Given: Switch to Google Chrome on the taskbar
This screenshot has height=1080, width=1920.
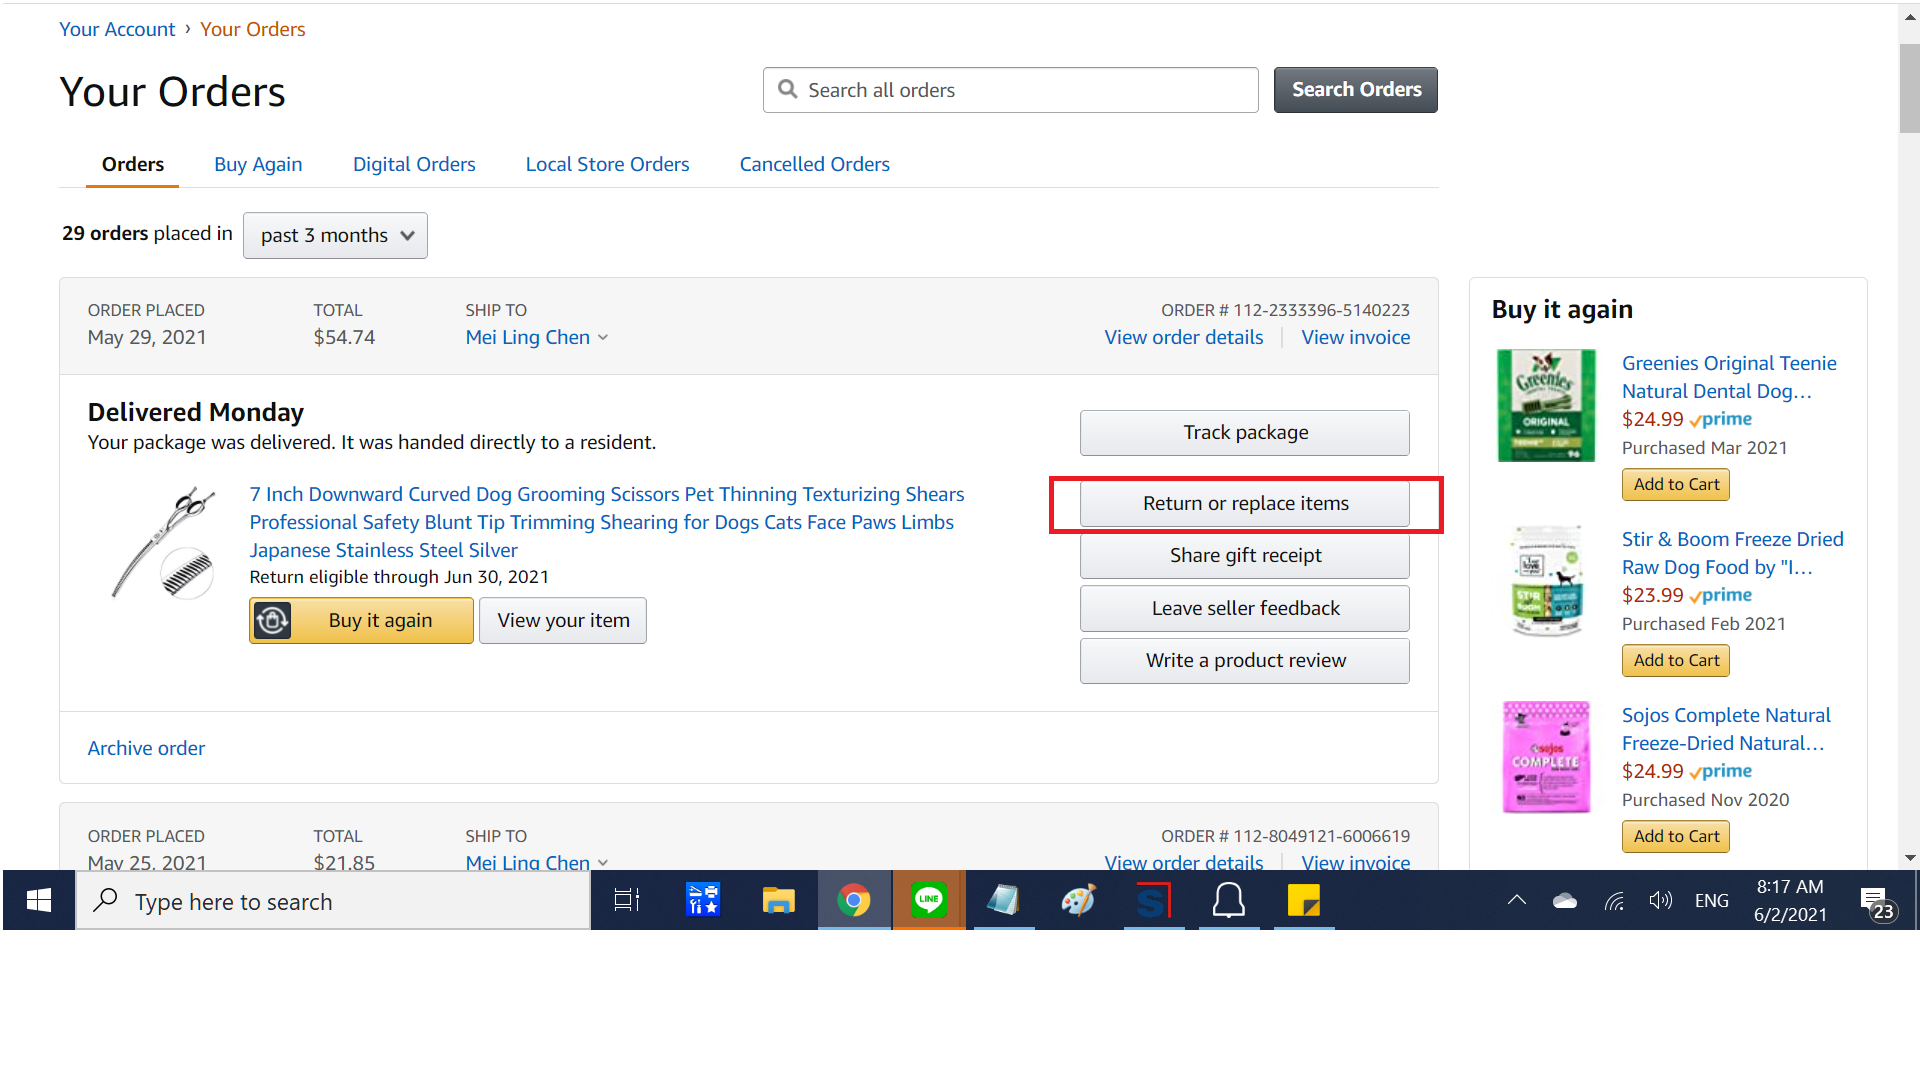Looking at the screenshot, I should pyautogui.click(x=854, y=901).
